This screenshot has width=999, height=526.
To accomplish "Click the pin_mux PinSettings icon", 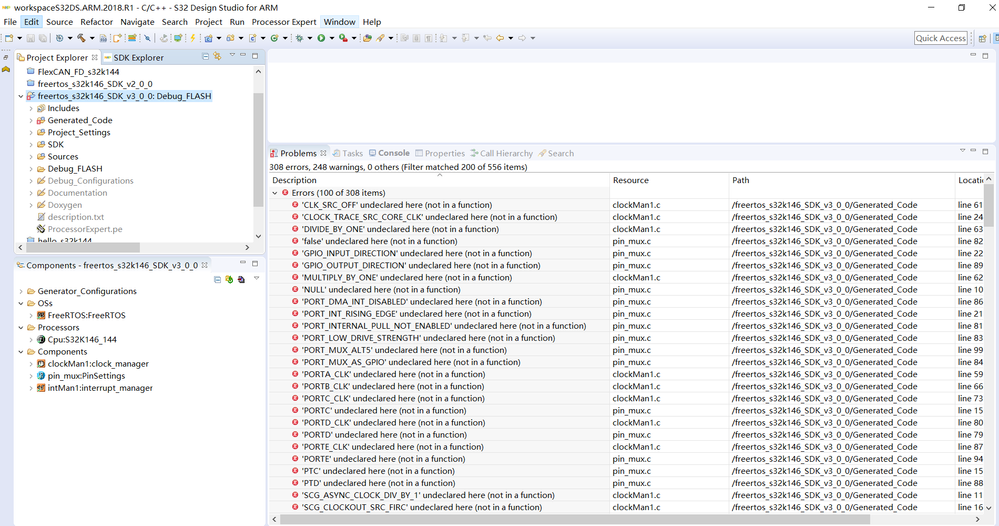I will 41,376.
